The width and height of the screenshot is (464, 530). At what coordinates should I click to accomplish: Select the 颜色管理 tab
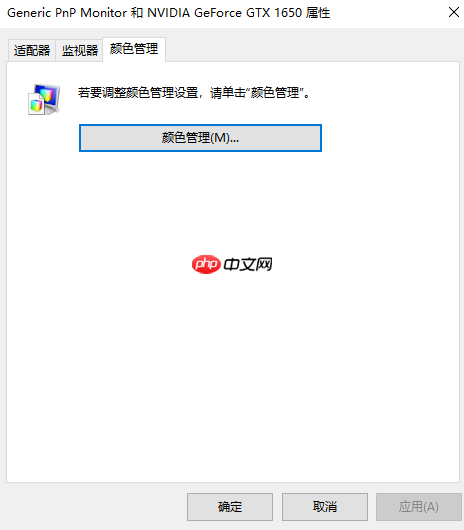[x=134, y=49]
